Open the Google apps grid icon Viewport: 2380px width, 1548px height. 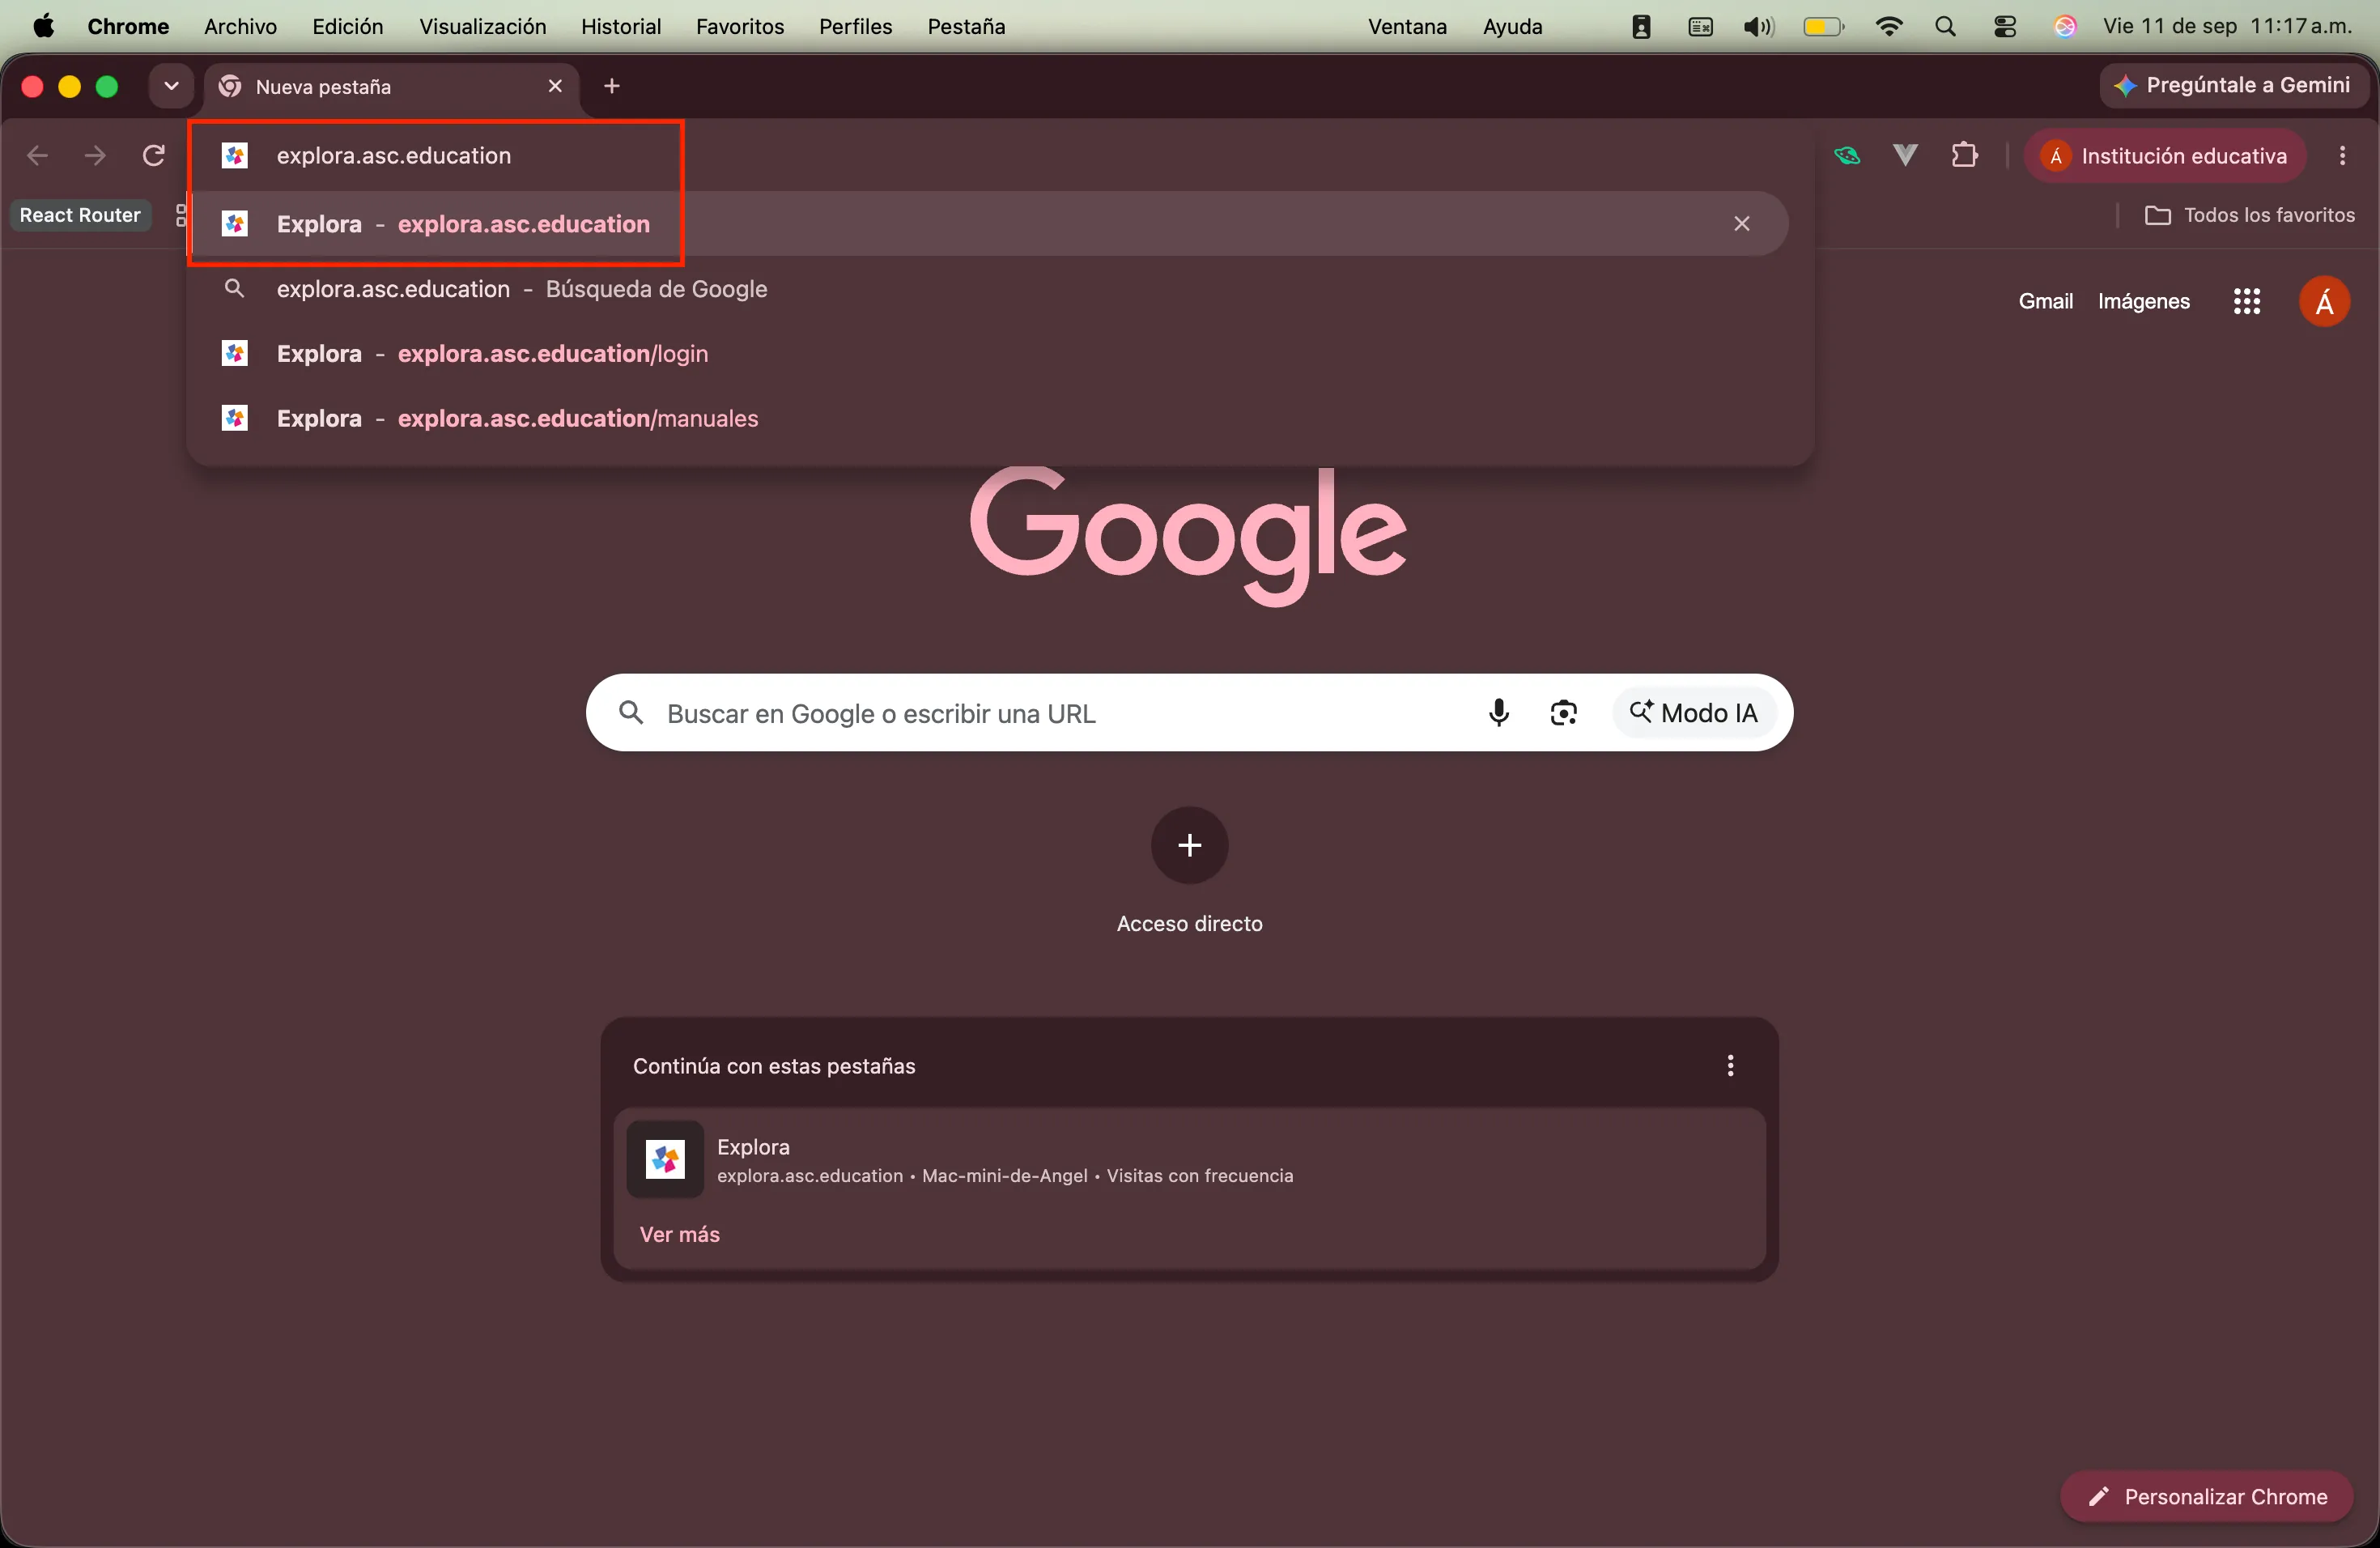click(x=2247, y=301)
